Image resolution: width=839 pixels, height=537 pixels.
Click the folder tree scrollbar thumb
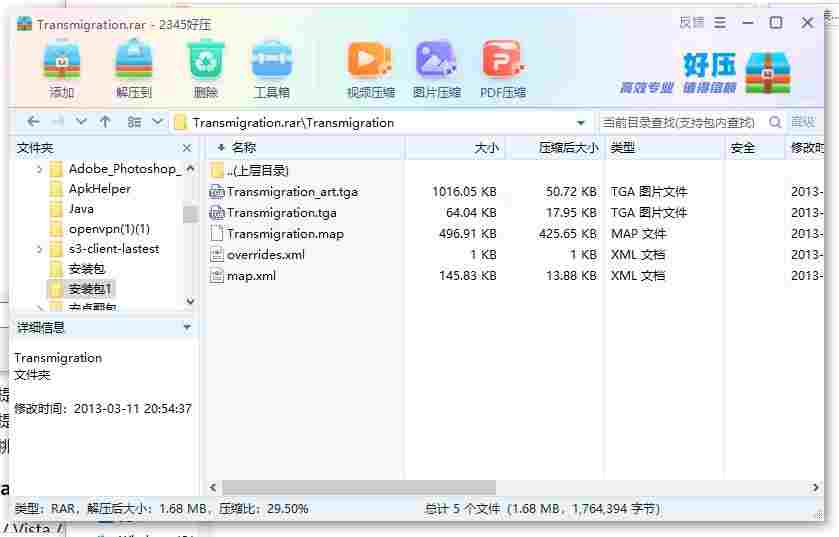tap(190, 214)
